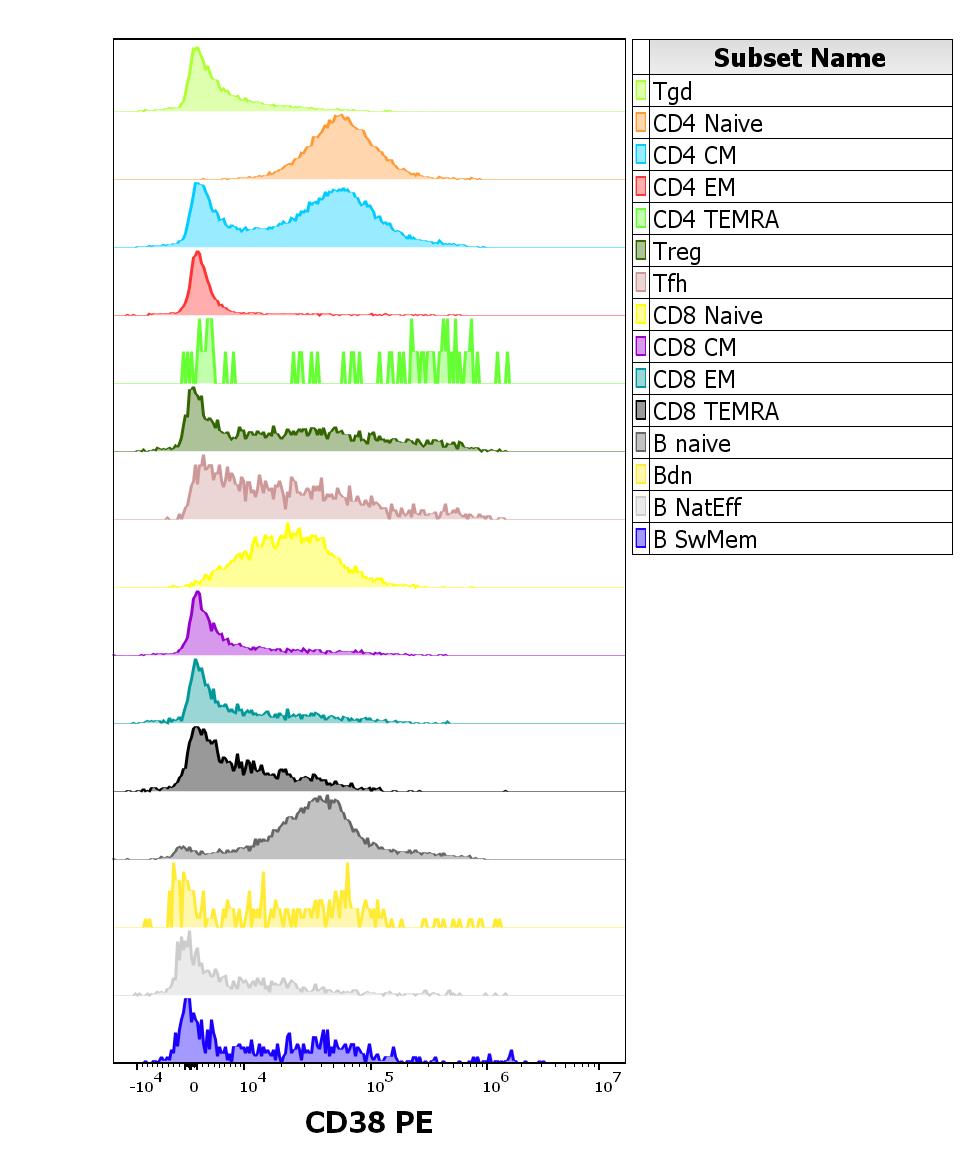Click the CD8 CM purple legend swatch

641,347
